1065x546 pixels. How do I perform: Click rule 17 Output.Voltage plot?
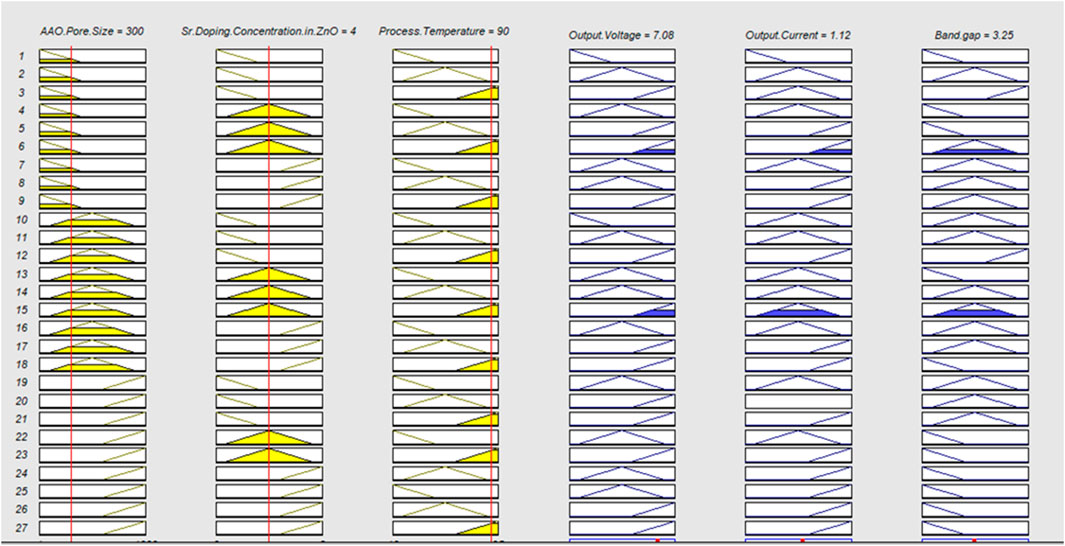[622, 346]
